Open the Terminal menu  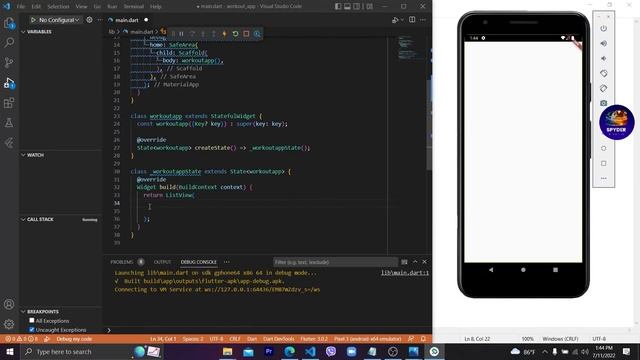pyautogui.click(x=133, y=7)
